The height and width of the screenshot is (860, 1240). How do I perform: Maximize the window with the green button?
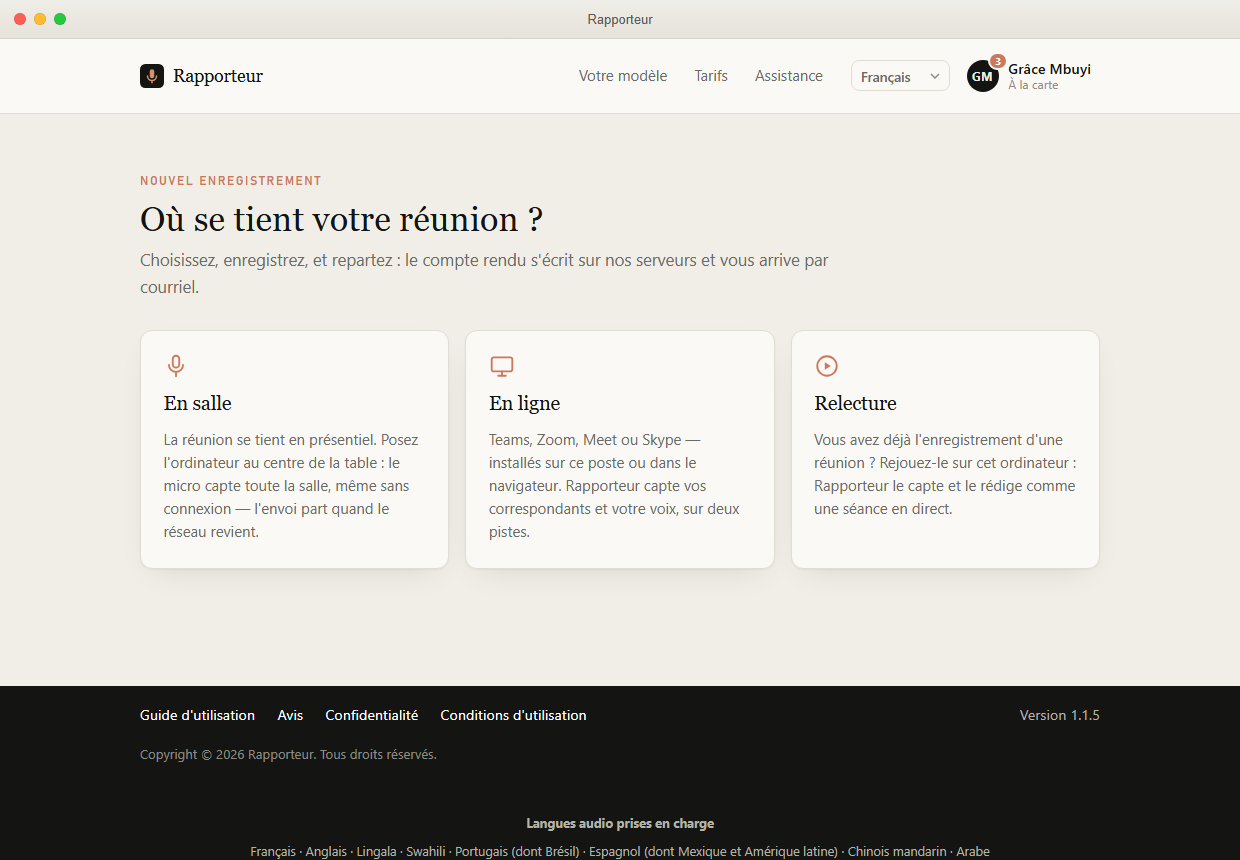point(60,19)
